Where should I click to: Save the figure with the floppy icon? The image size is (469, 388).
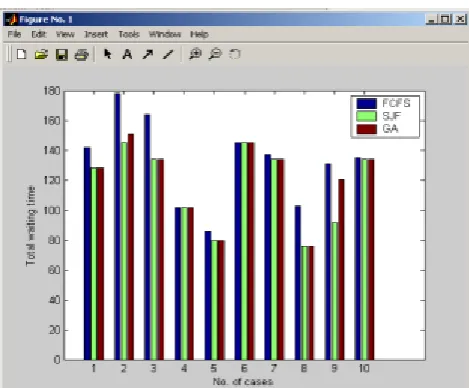(x=62, y=54)
